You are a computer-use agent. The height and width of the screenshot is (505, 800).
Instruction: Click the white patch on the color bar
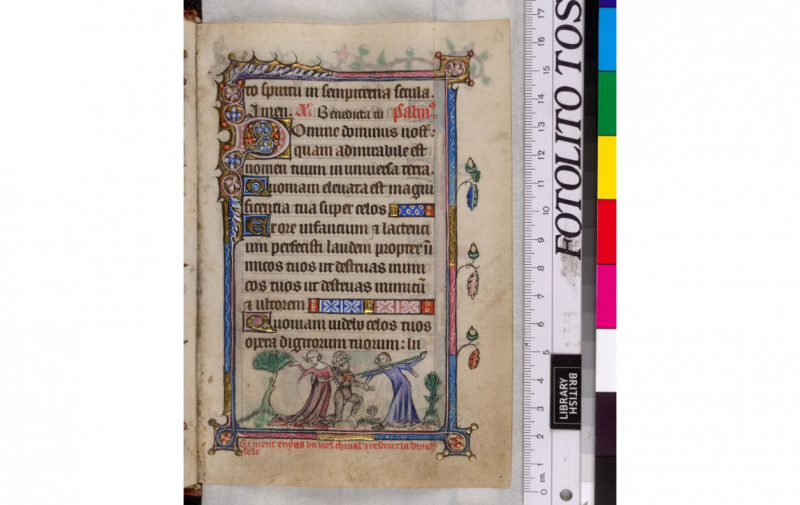point(607,360)
